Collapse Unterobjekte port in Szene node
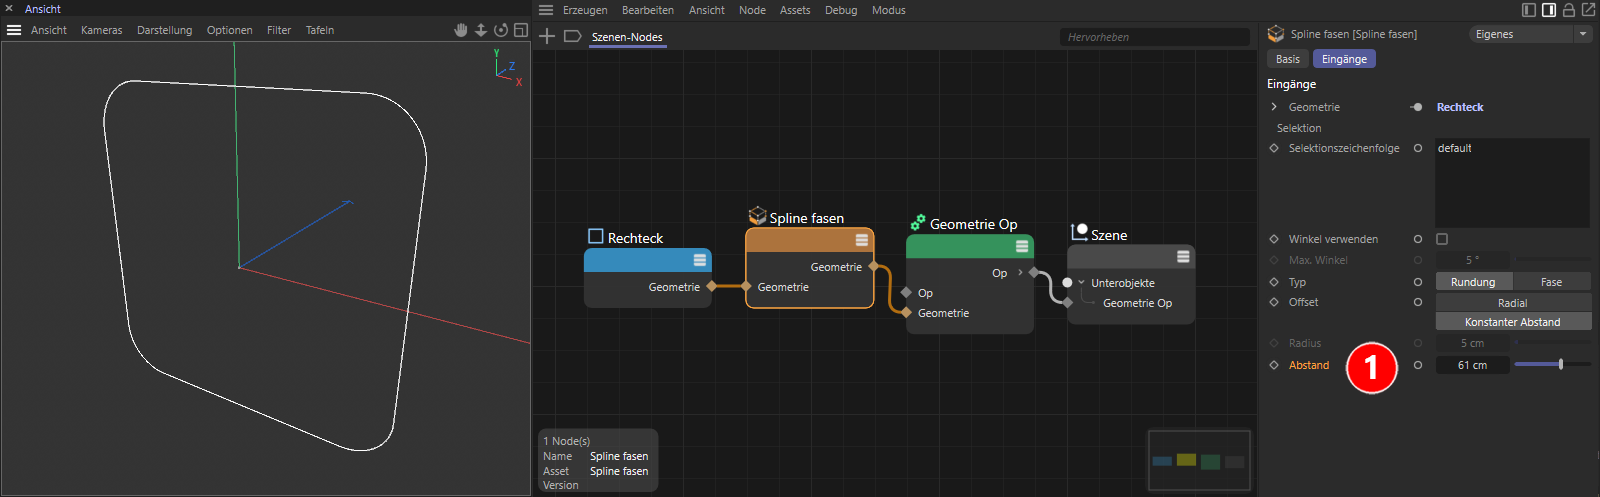The image size is (1600, 497). (1081, 283)
